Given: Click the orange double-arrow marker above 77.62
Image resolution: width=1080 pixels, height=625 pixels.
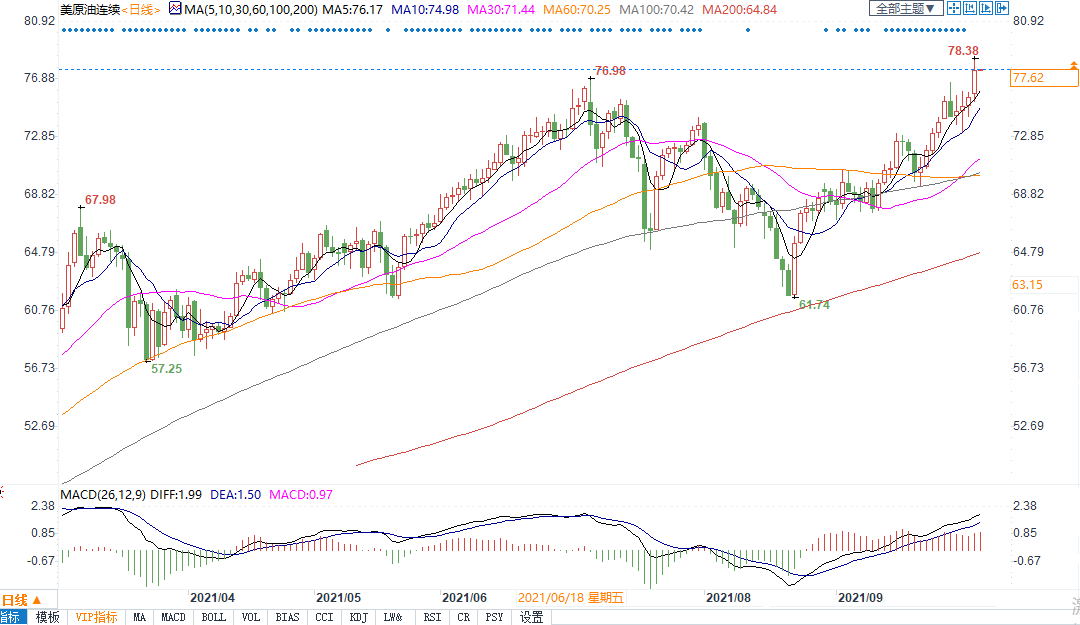Looking at the screenshot, I should 1073,65.
